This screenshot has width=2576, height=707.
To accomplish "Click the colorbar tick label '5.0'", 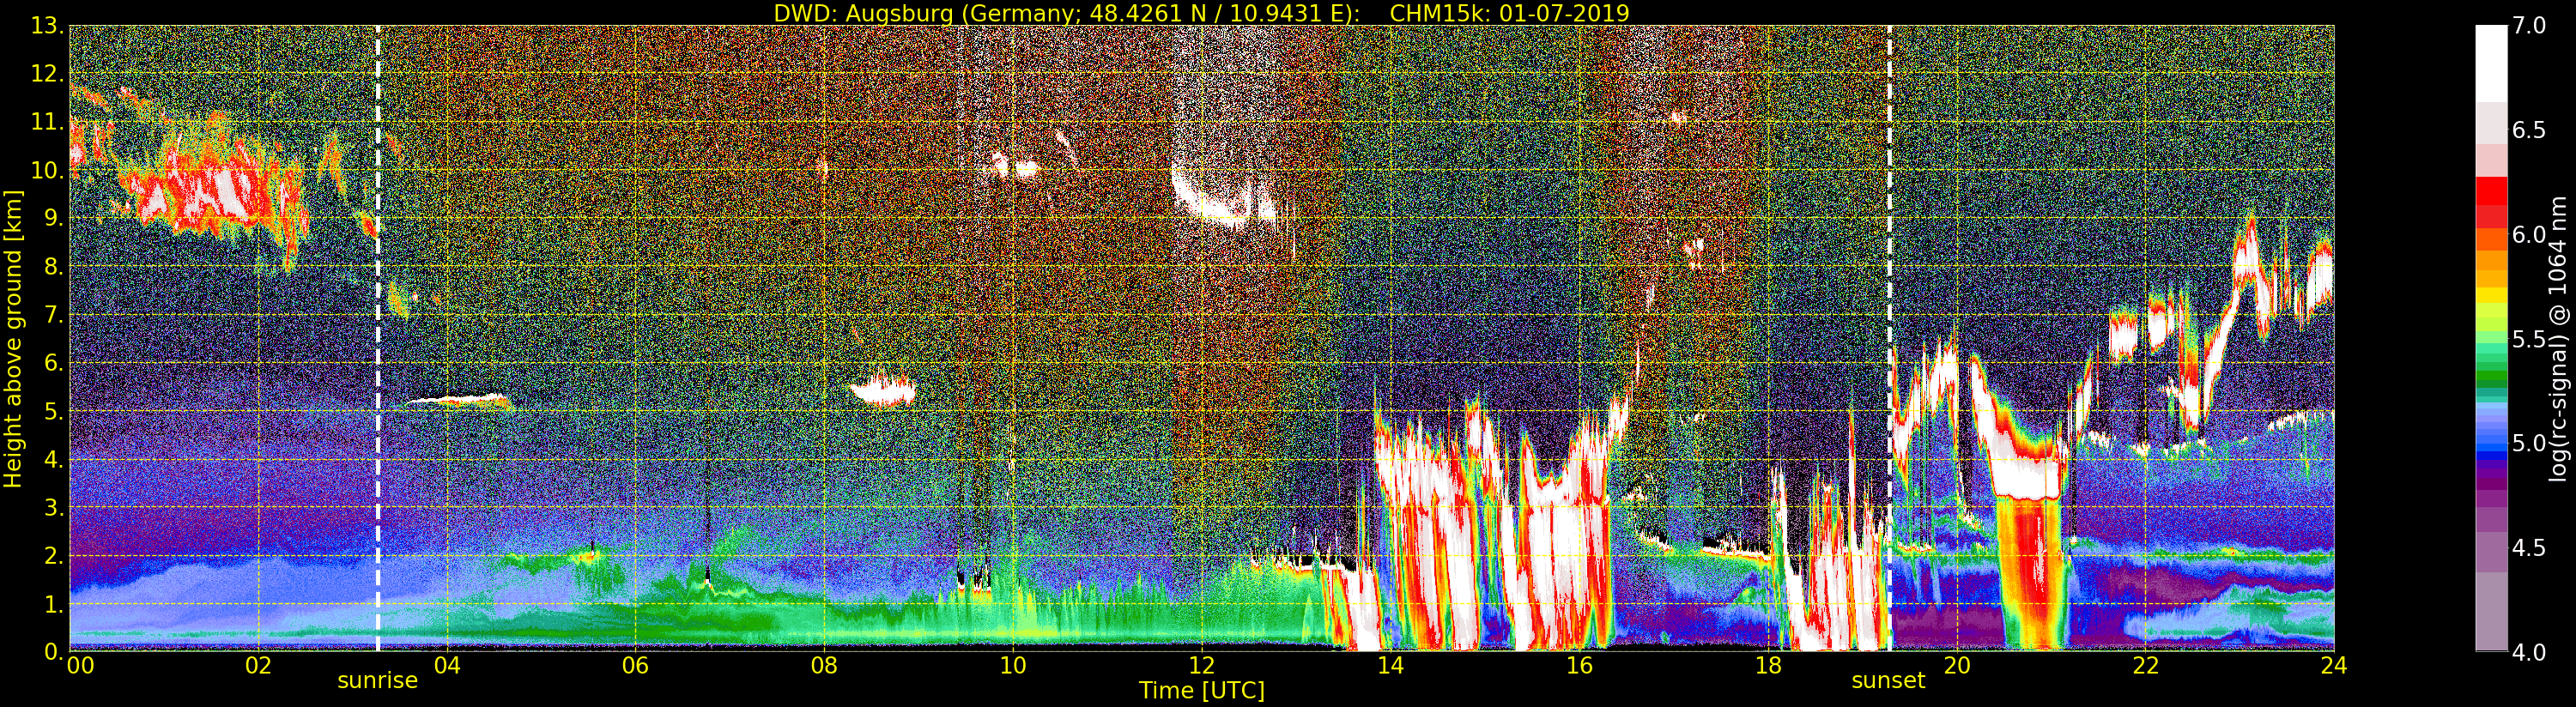I will (x=2529, y=443).
